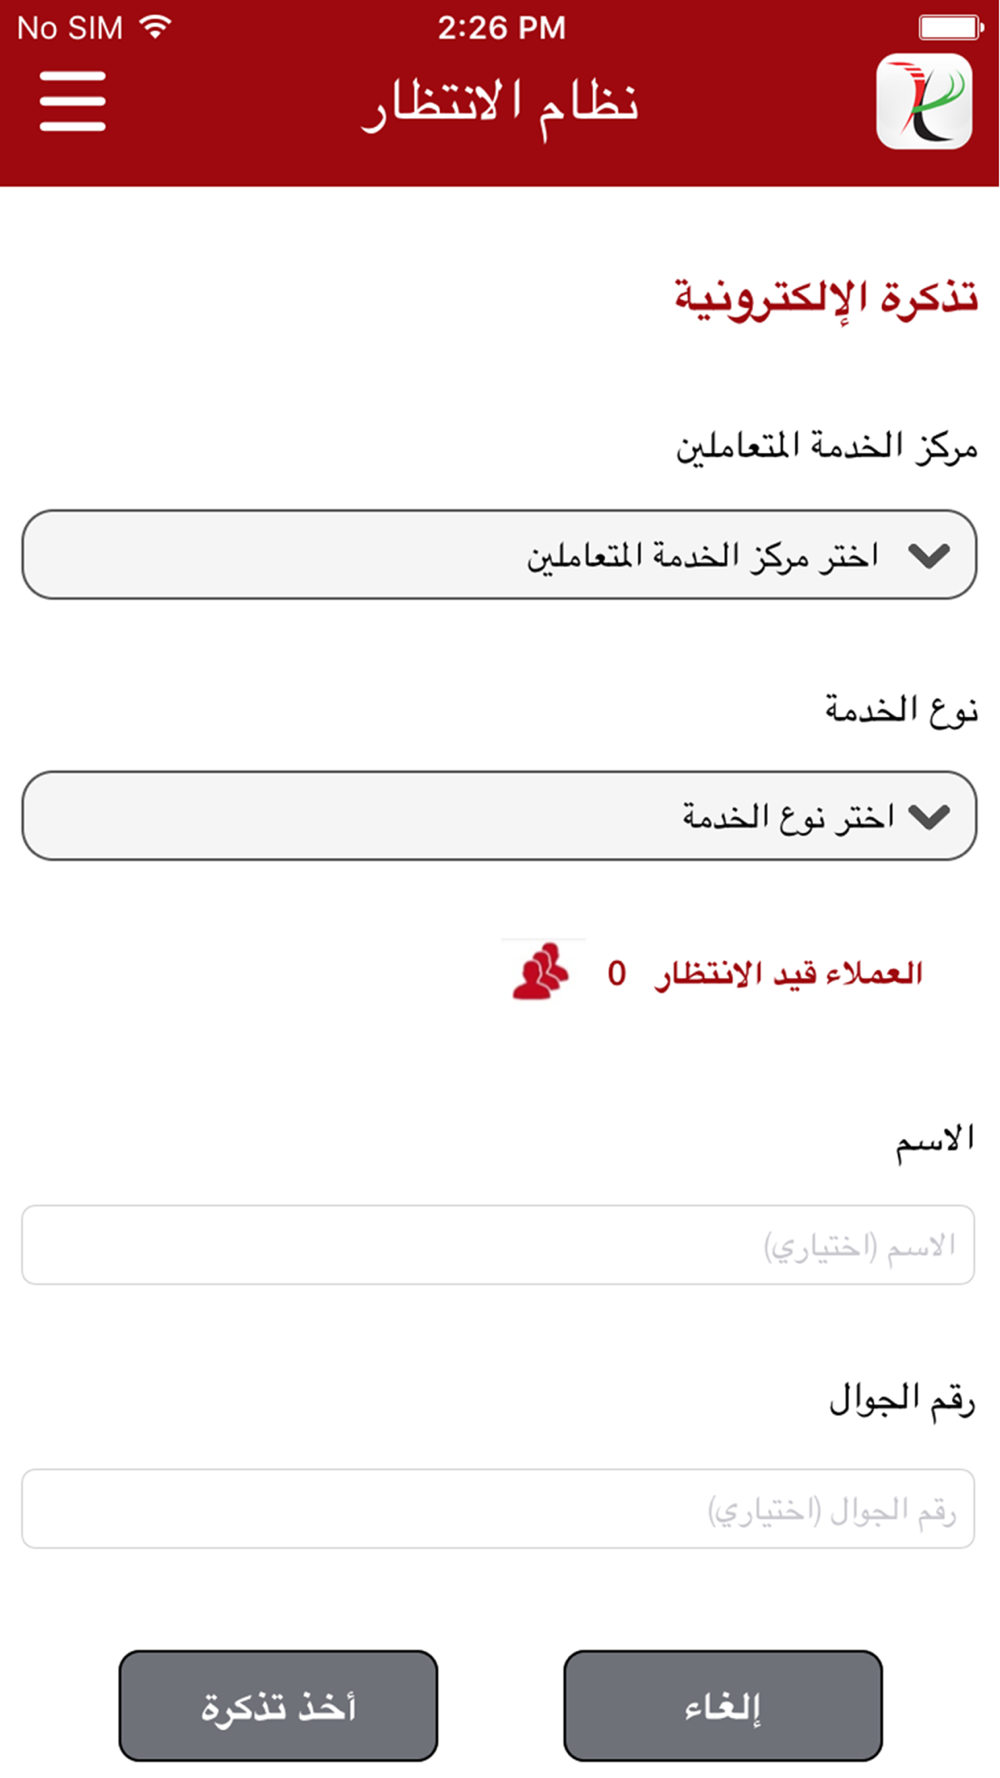Image resolution: width=1000 pixels, height=1778 pixels.
Task: Tap the 2:26 PM status bar clock
Action: coord(501,28)
